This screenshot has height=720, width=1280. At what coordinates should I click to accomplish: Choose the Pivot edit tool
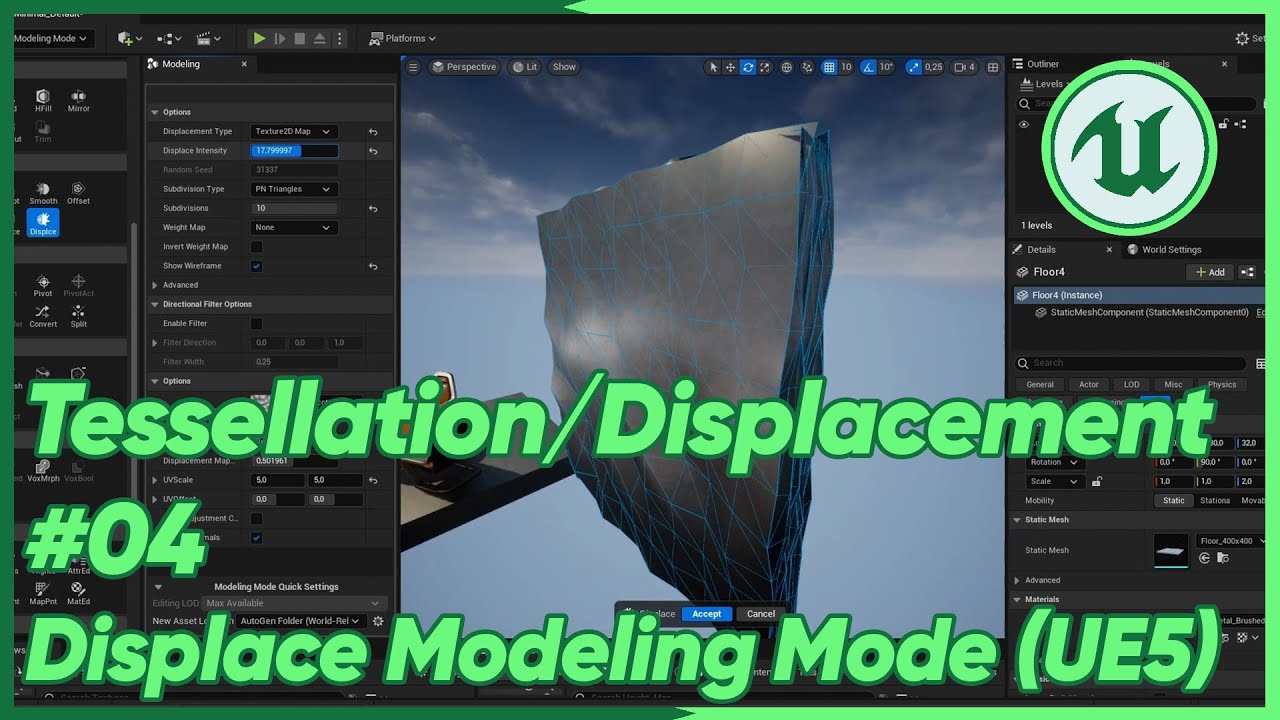(43, 286)
